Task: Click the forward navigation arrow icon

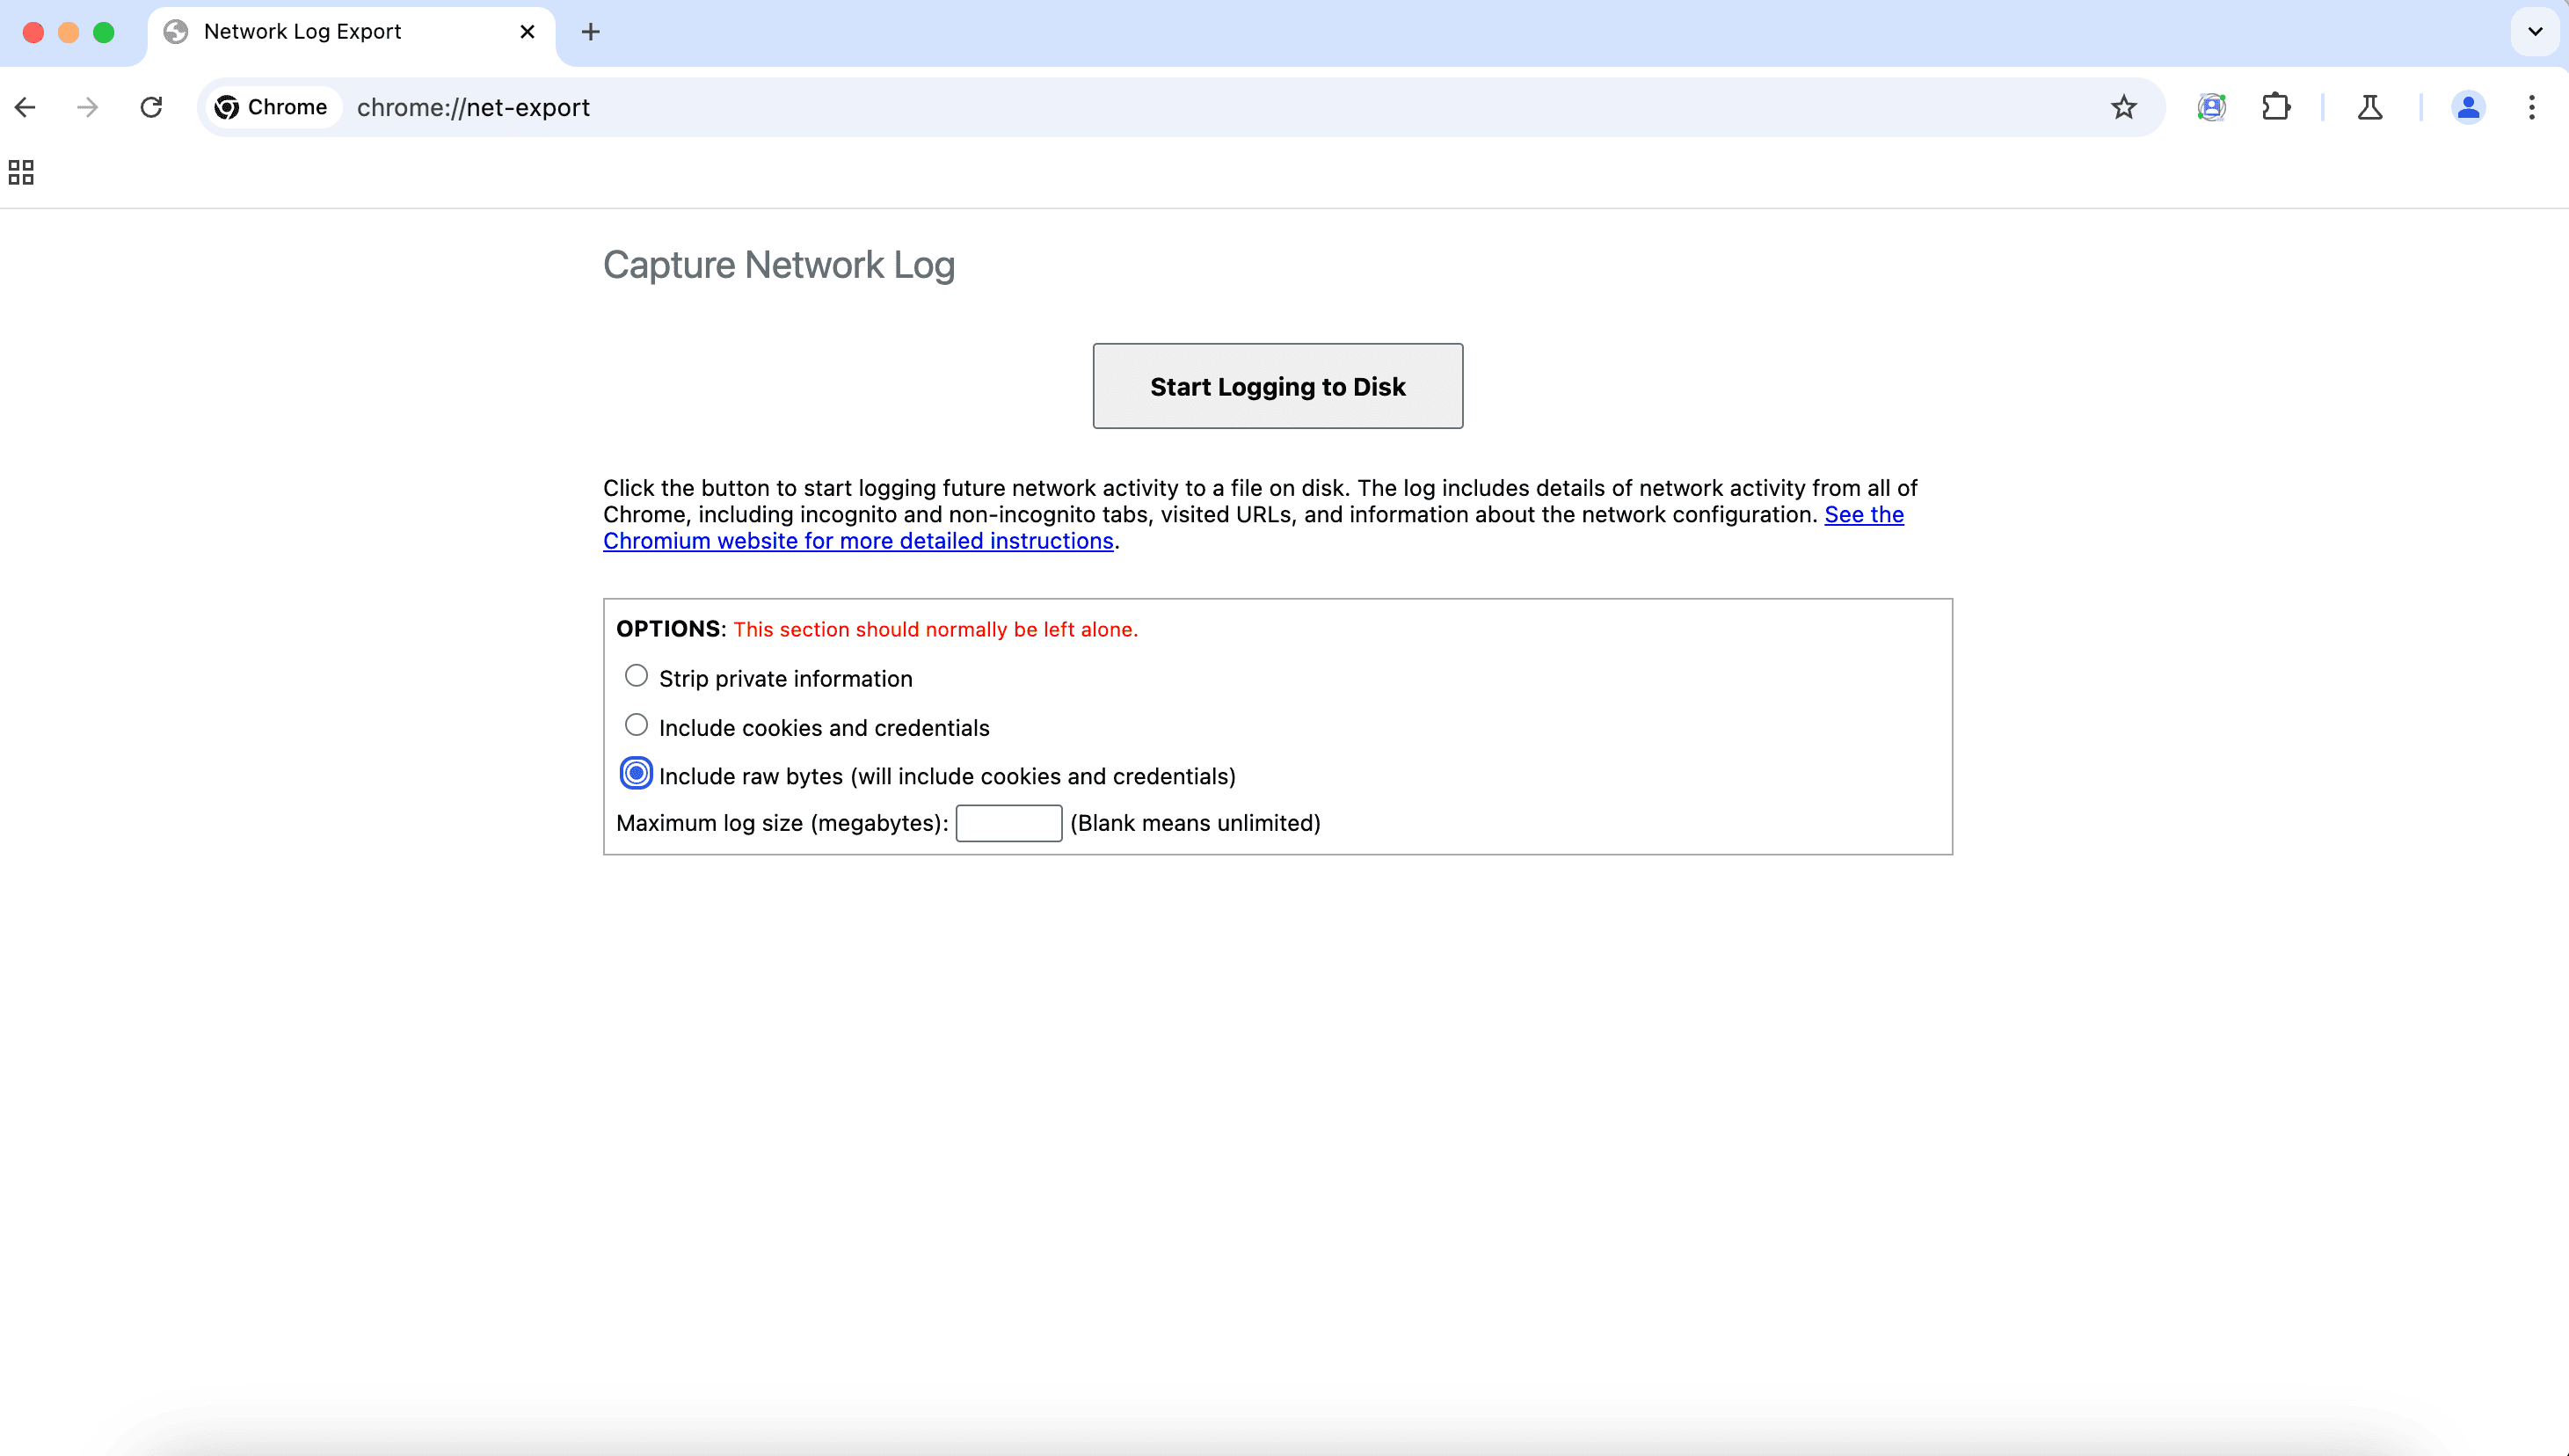Action: [x=84, y=106]
